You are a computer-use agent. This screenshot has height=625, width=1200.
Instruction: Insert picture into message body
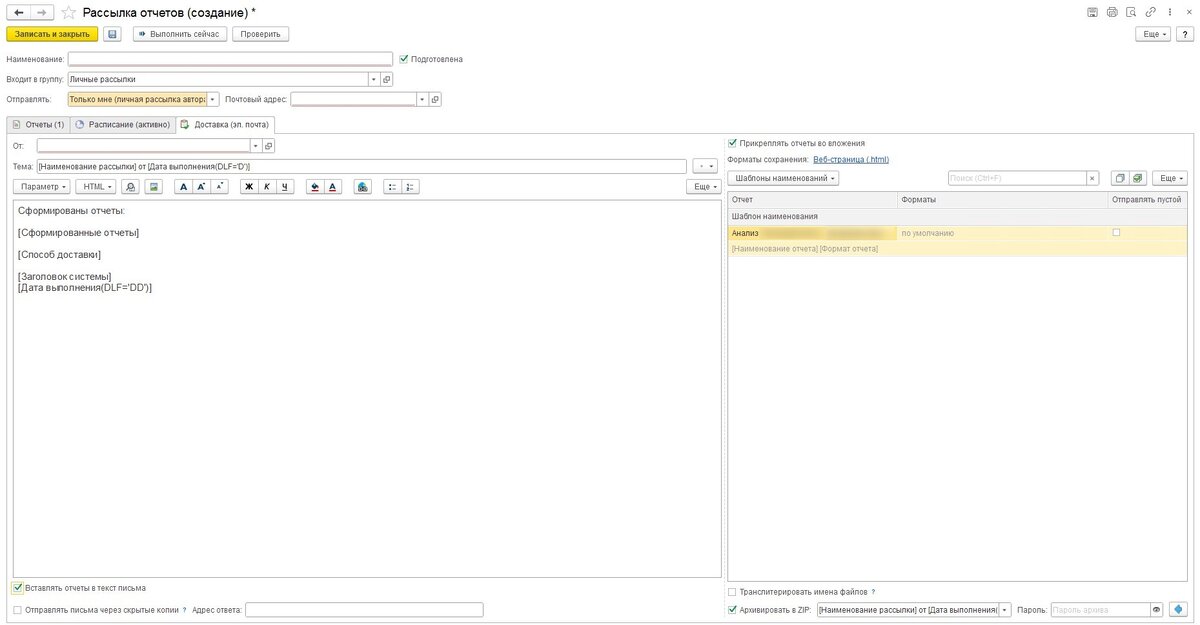click(154, 187)
